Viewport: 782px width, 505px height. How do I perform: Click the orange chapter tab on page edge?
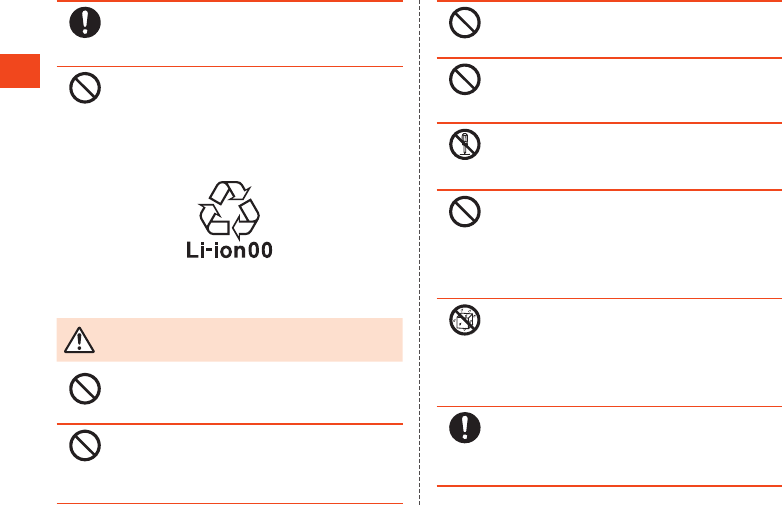pyautogui.click(x=20, y=71)
